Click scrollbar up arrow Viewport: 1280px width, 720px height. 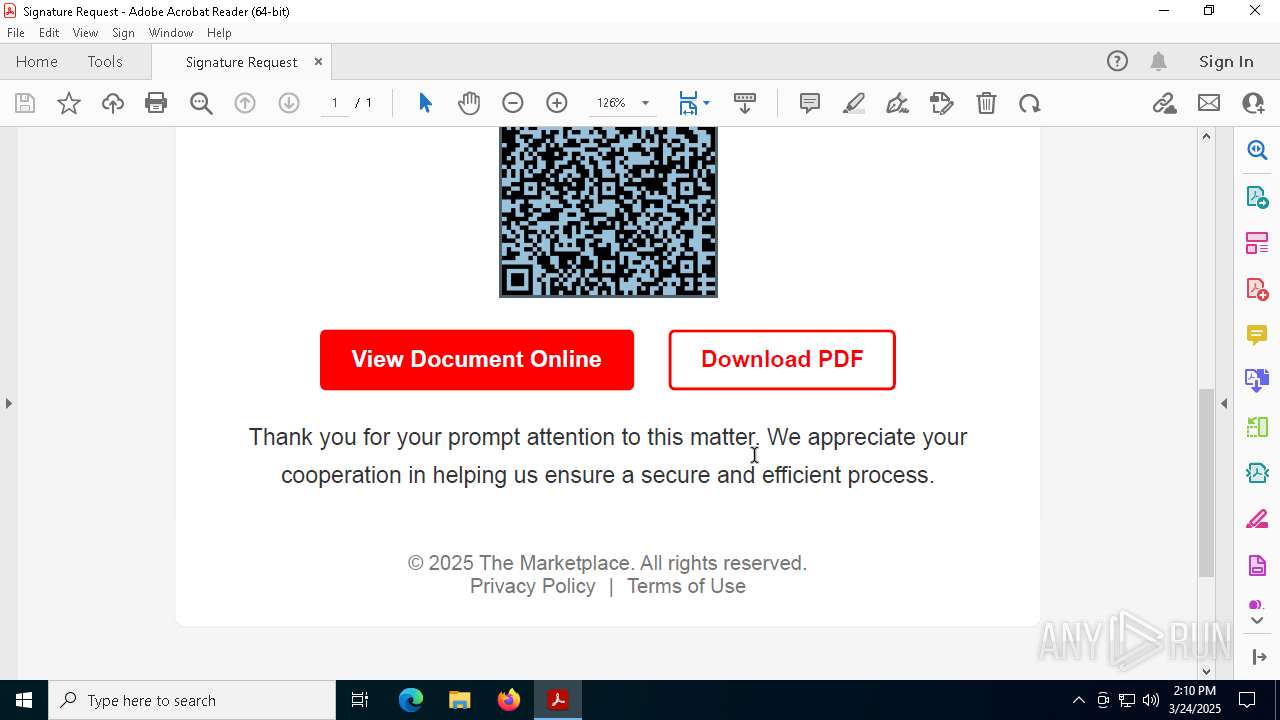tap(1206, 136)
